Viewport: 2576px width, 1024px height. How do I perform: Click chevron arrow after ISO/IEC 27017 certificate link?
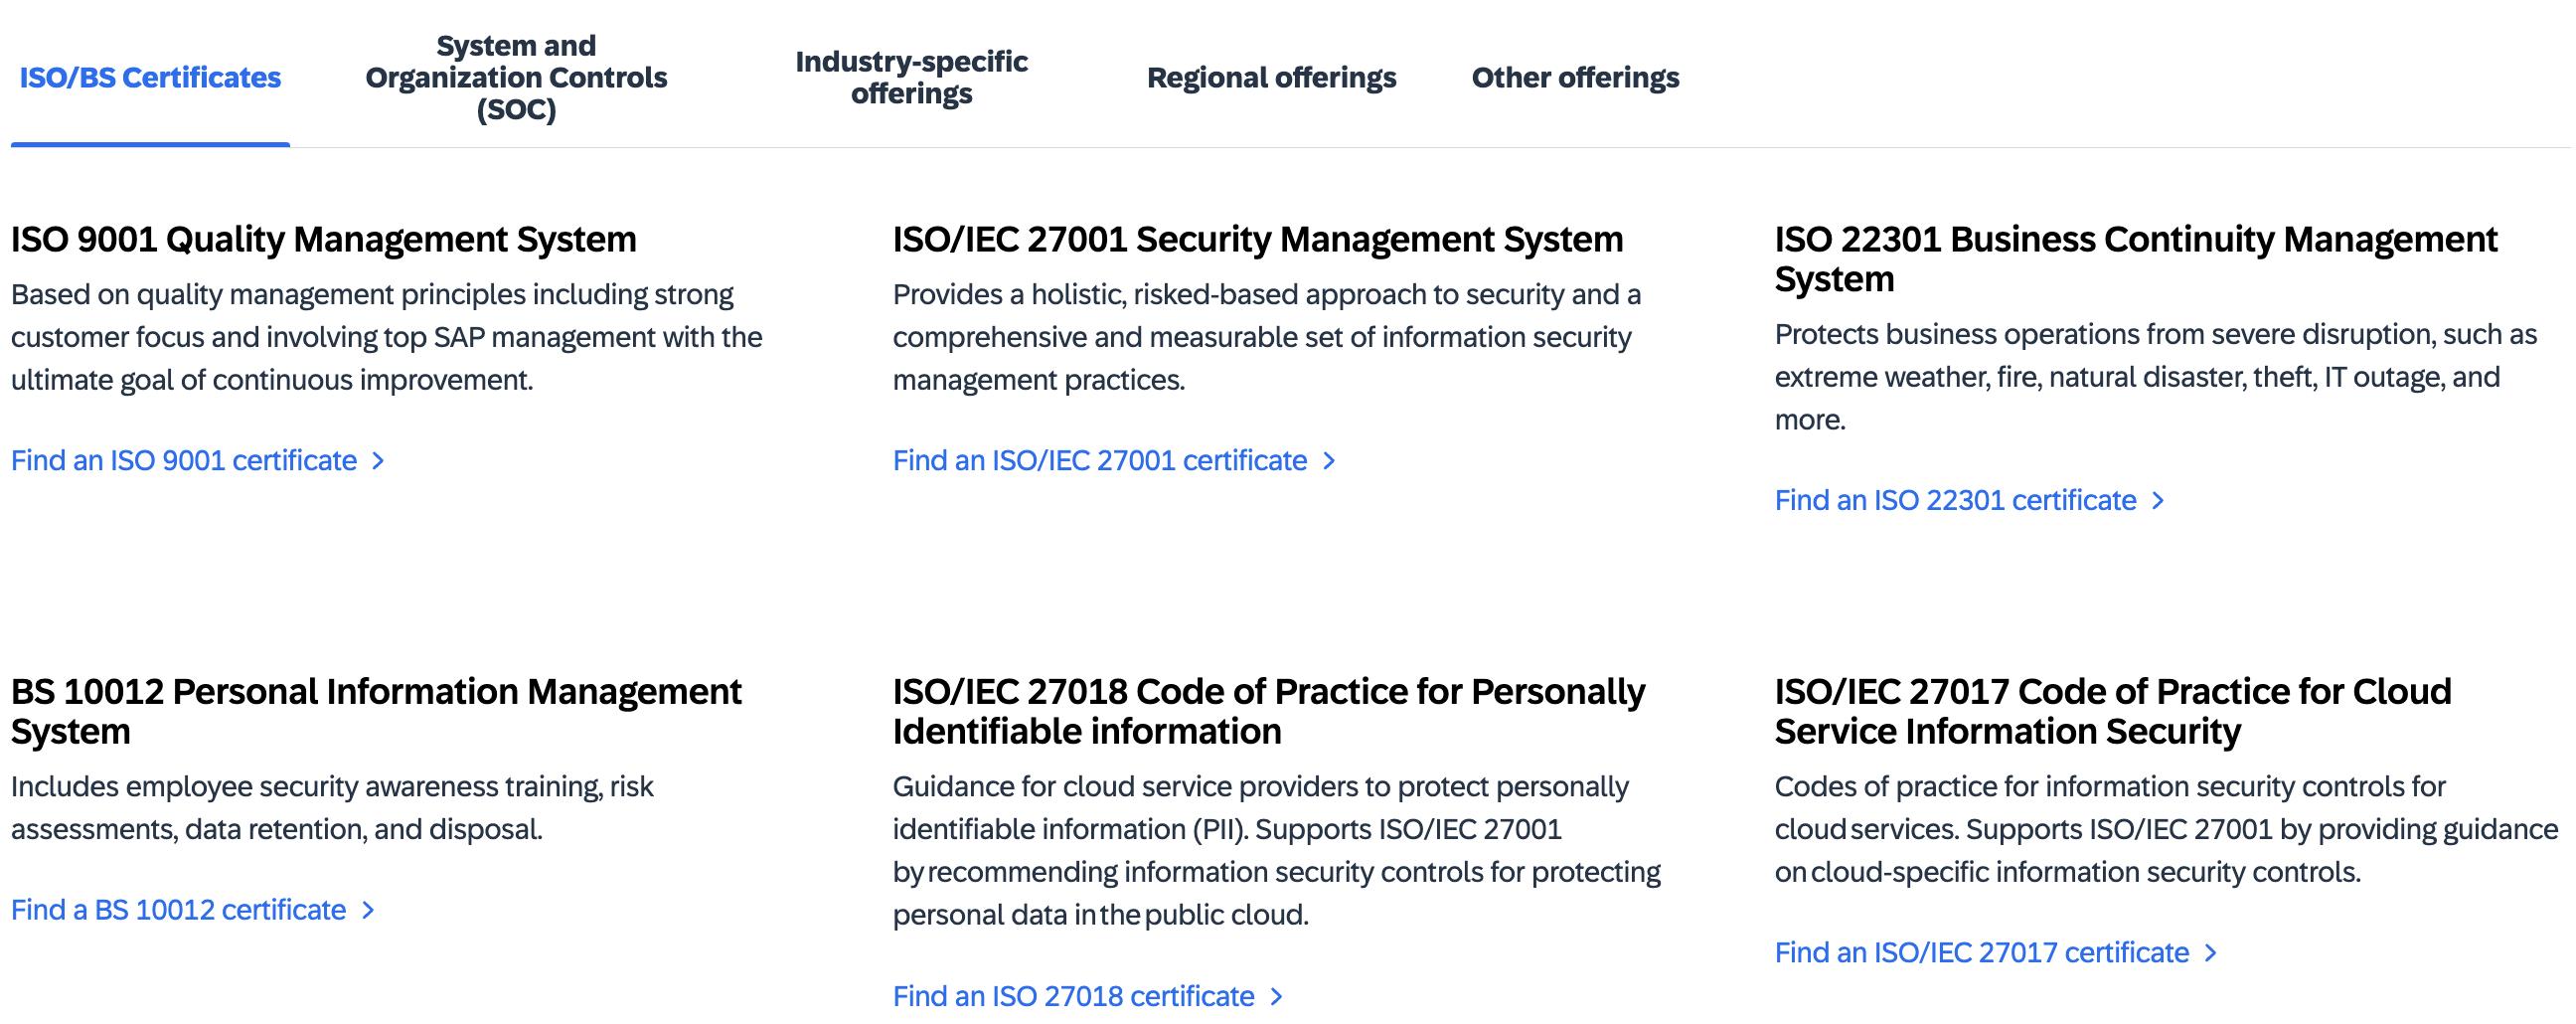2211,953
